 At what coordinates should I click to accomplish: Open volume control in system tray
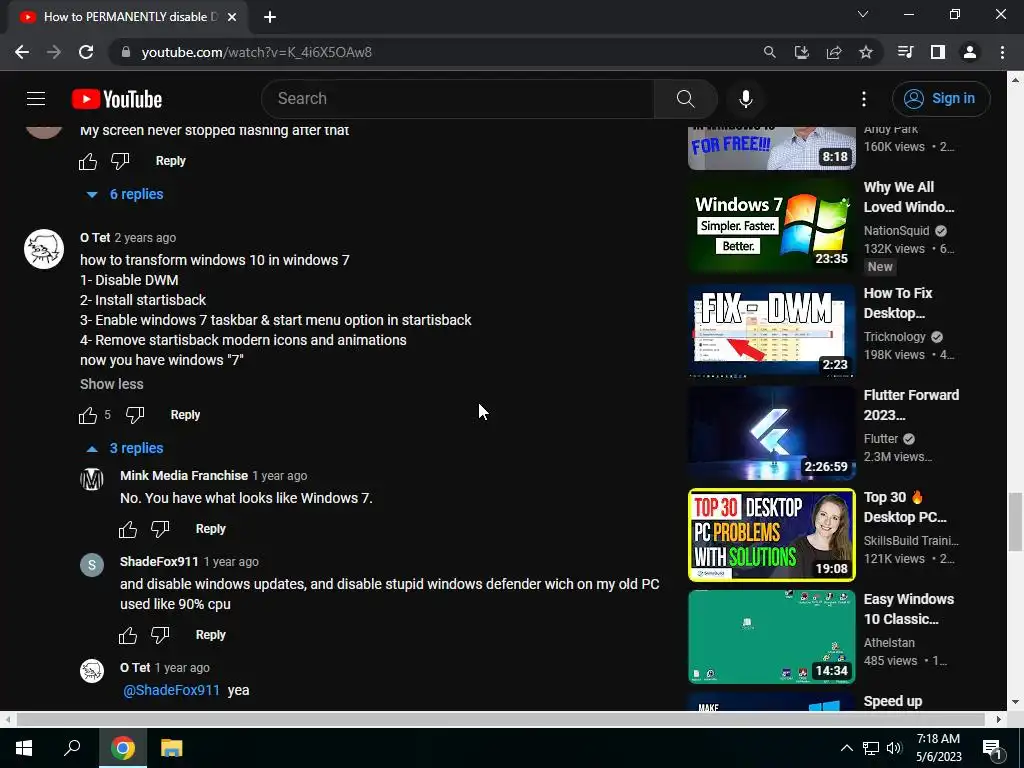895,748
